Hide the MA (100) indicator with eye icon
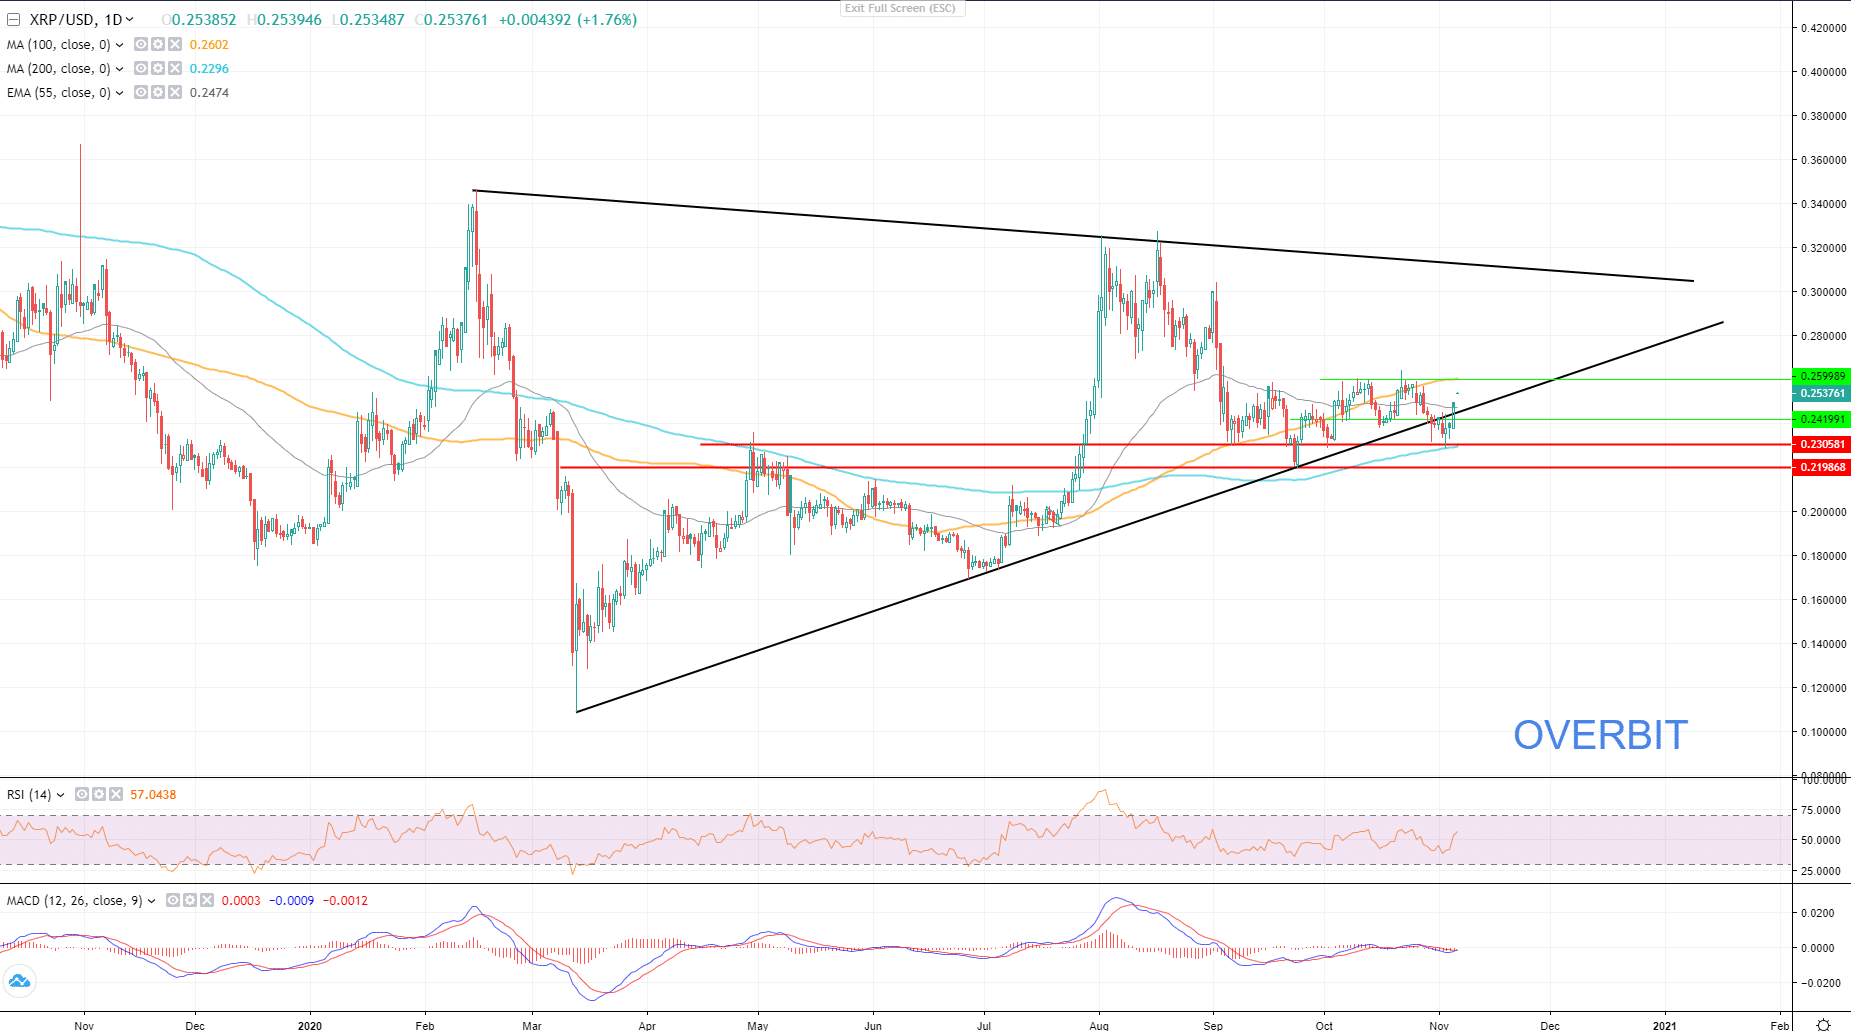This screenshot has height=1031, width=1851. pos(141,45)
